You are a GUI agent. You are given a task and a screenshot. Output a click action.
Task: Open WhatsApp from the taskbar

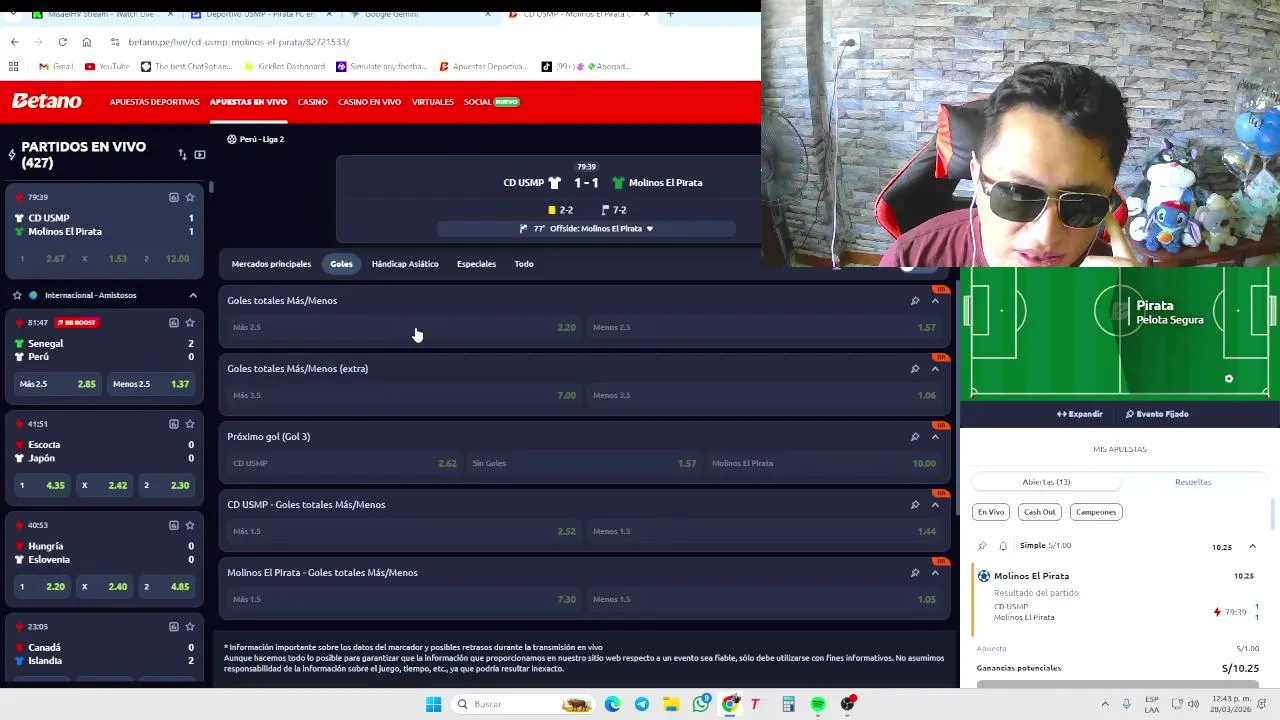click(701, 704)
